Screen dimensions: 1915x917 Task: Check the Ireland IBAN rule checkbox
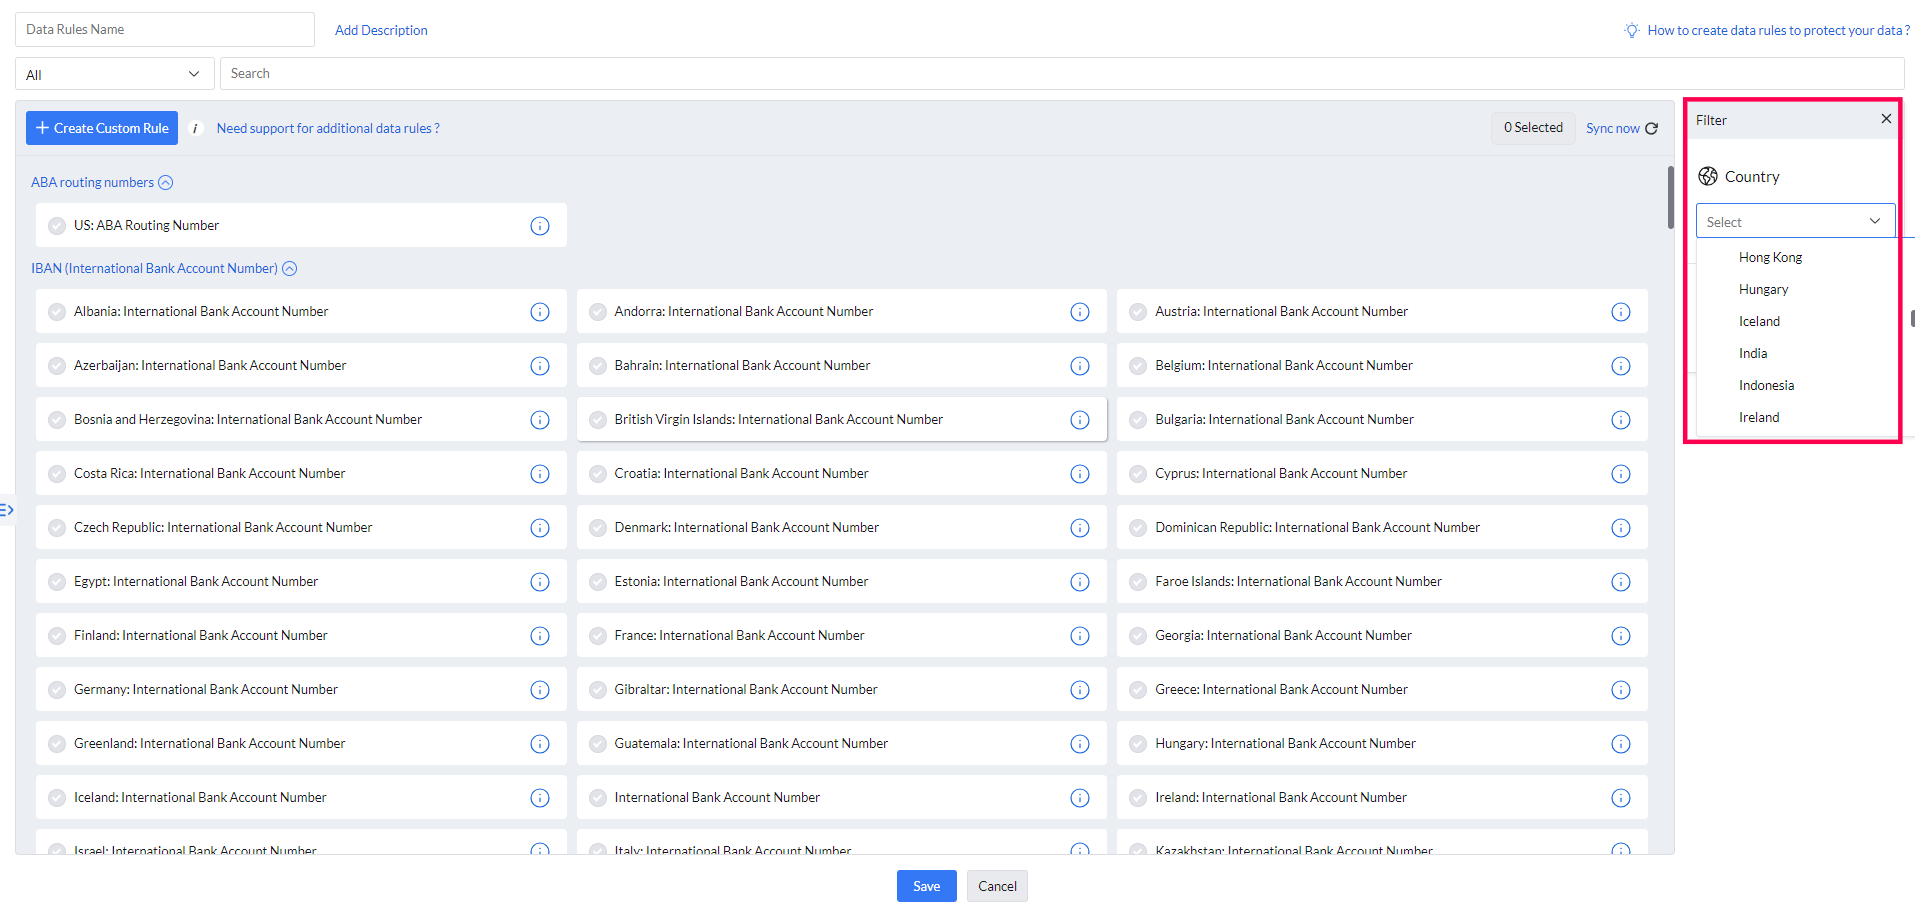(1138, 798)
